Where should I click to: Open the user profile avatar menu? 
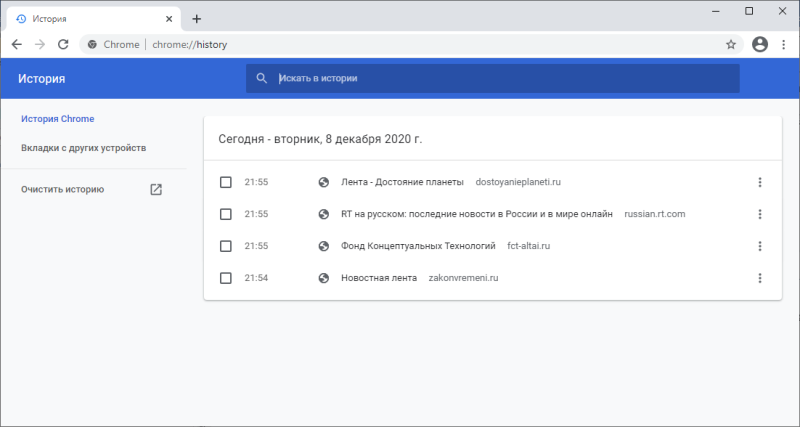click(760, 44)
